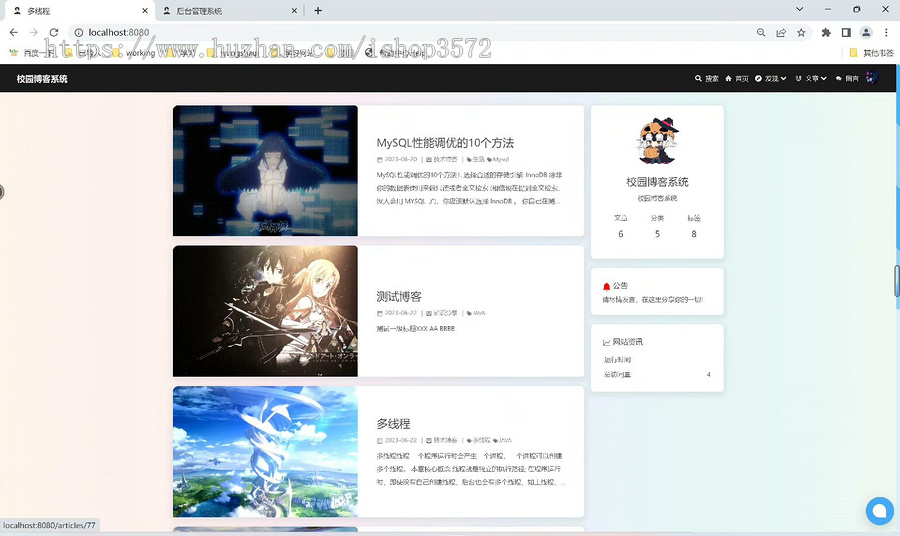Screen dimensions: 900x536
Task: Click the 生活 tag on the MySQL article
Action: 476,160
